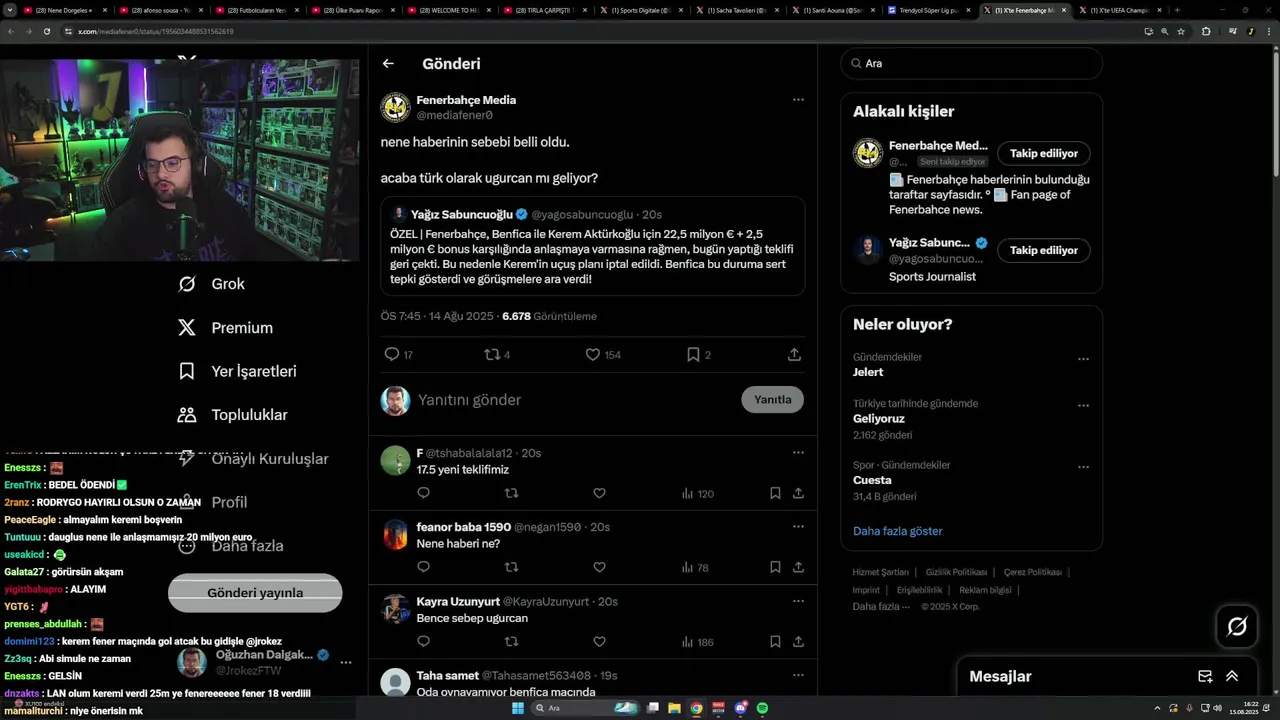Share the 'Bence sebep ugurcan' reply
The height and width of the screenshot is (720, 1280).
(798, 641)
